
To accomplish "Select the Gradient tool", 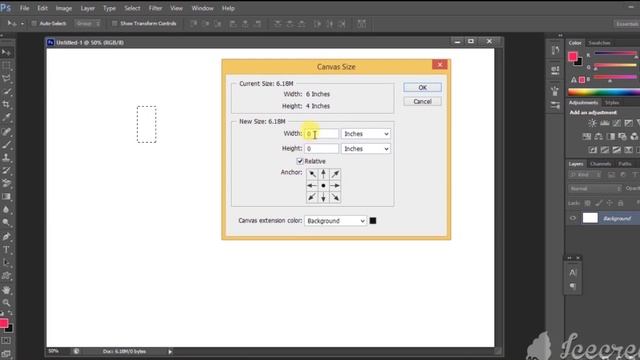I will coord(6,197).
